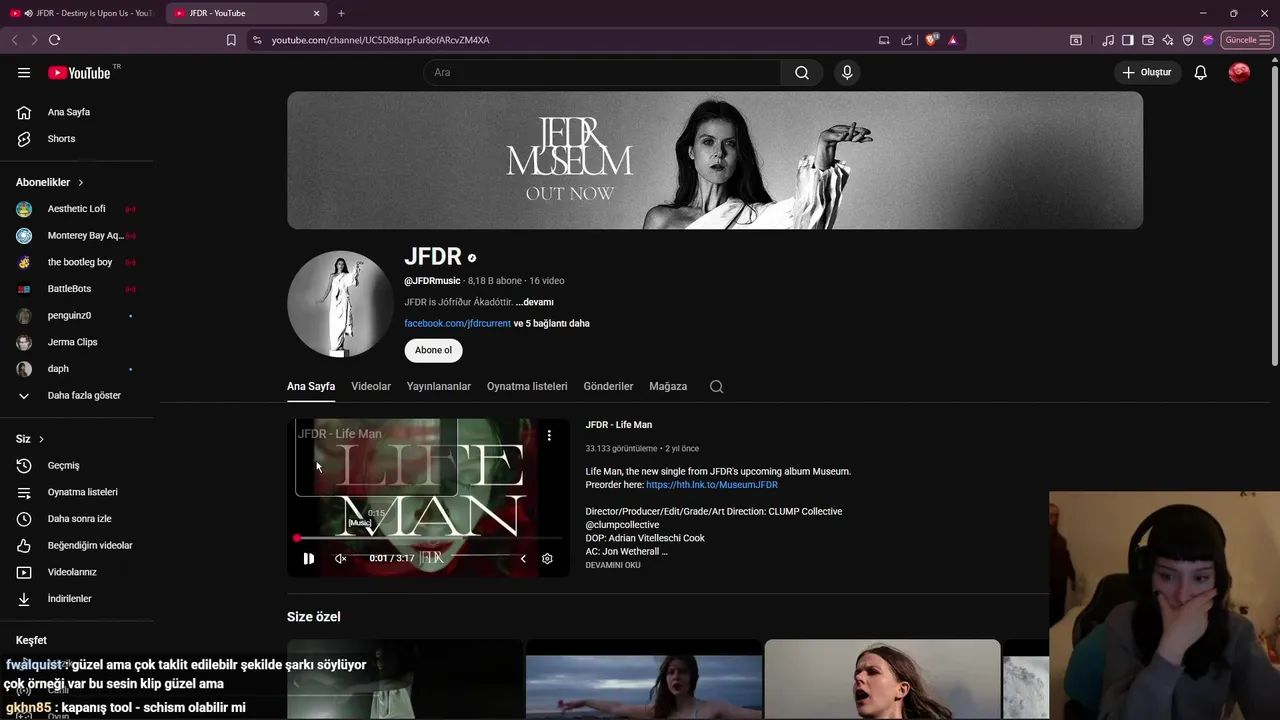Open the notifications bell
The image size is (1280, 720).
(x=1201, y=73)
